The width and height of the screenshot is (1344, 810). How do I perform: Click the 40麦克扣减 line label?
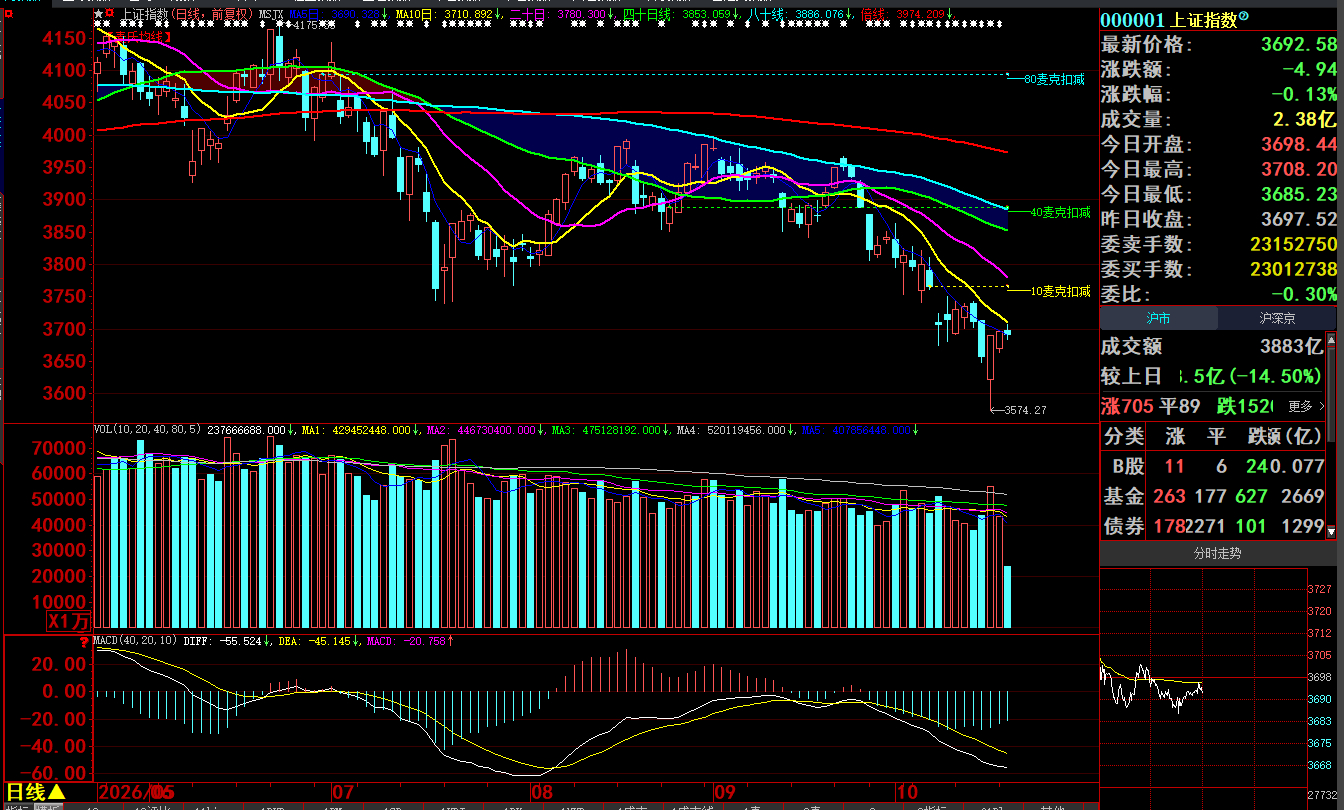[x=1059, y=212]
